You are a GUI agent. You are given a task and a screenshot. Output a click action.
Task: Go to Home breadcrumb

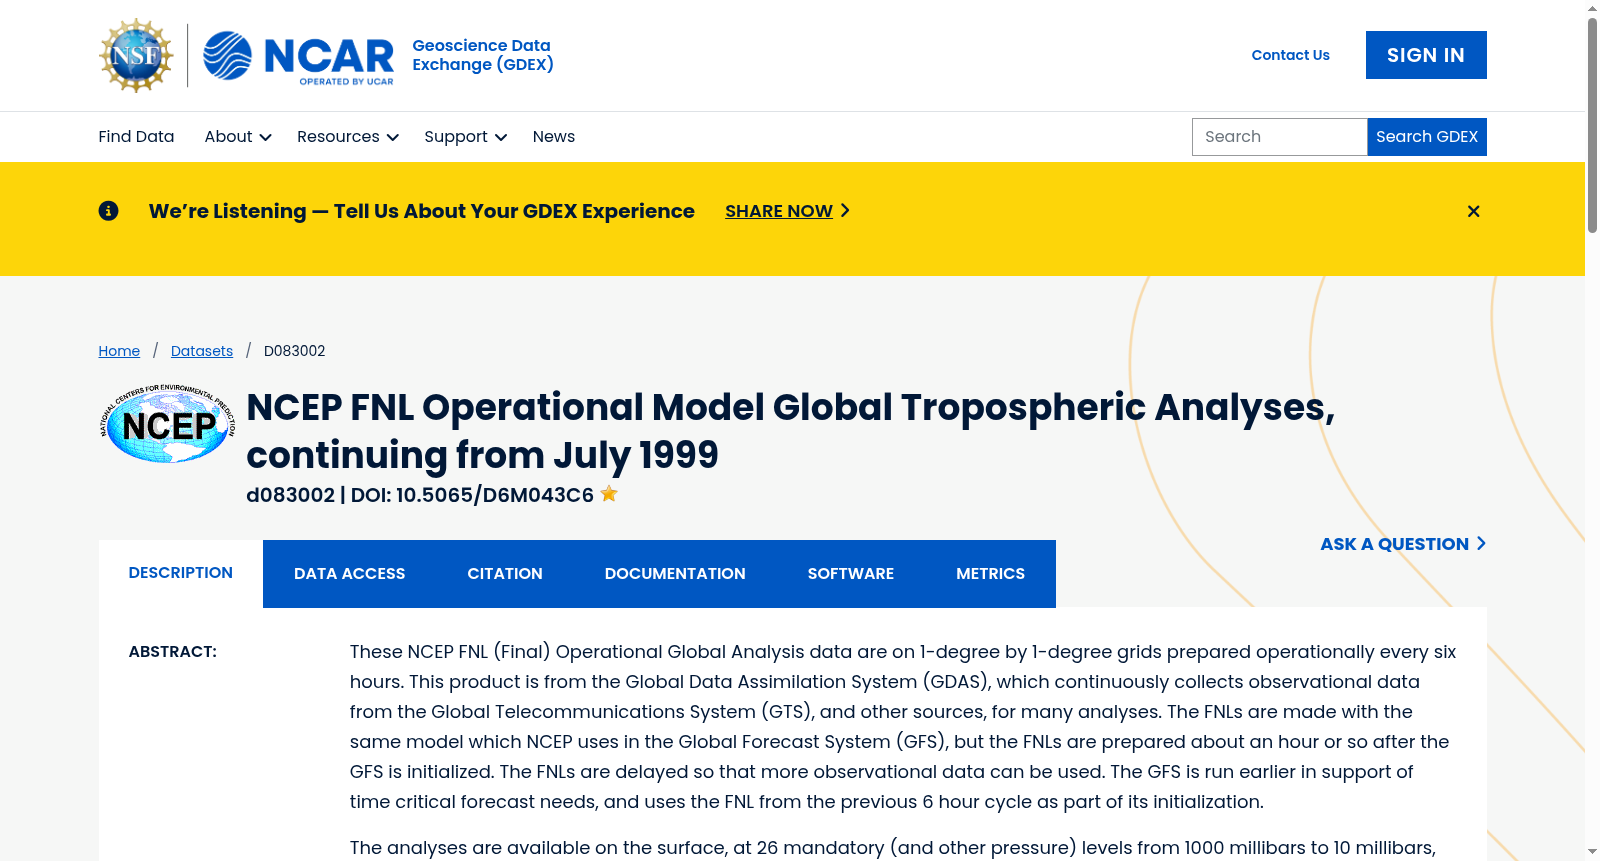tap(119, 351)
